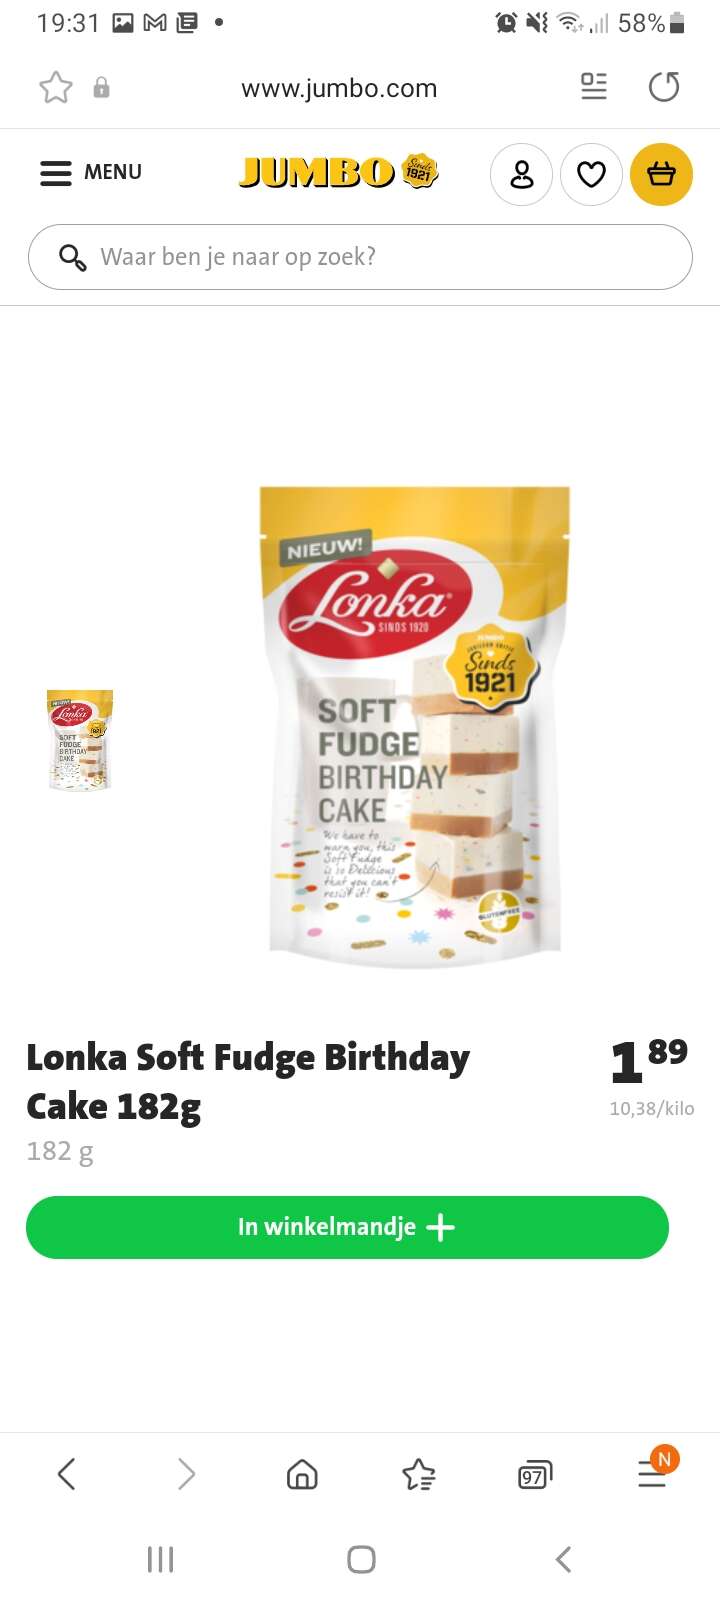720x1600 pixels.
Task: Tap the large Lonka fudge product image
Action: point(414,727)
